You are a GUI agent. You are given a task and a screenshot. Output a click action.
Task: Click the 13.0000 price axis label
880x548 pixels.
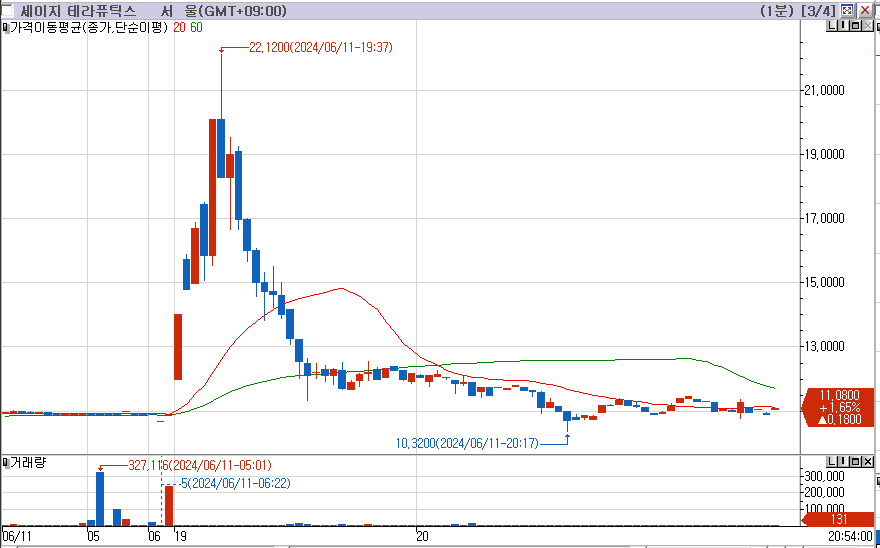pos(824,346)
